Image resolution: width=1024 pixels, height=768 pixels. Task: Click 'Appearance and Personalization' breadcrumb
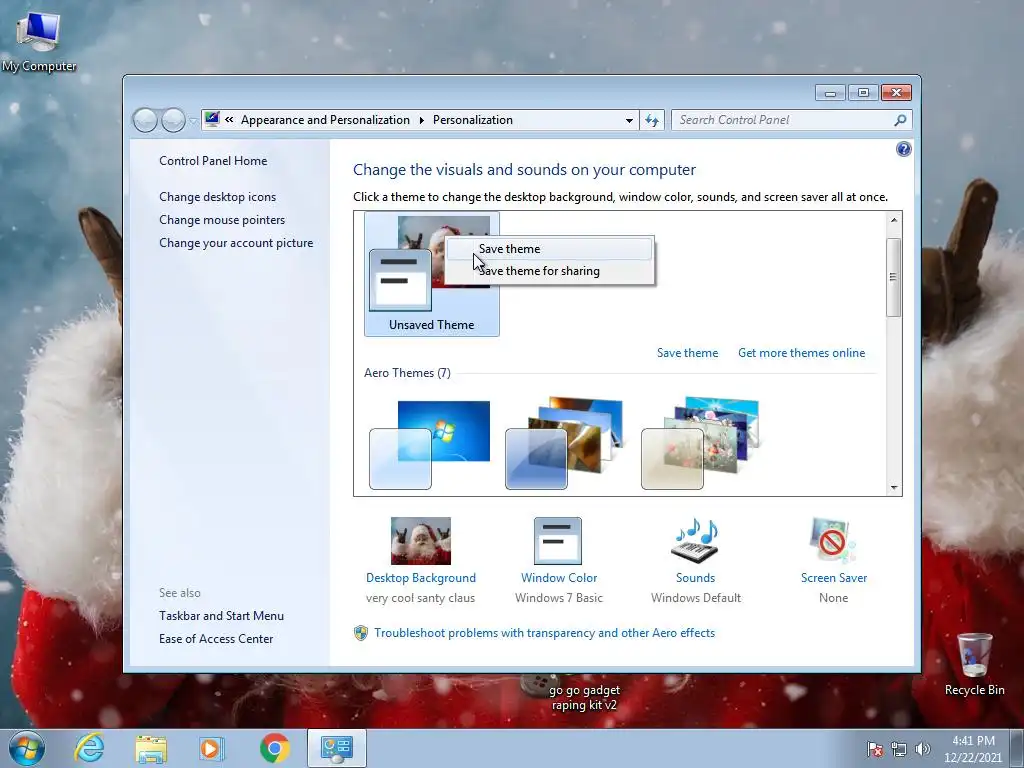tap(325, 120)
